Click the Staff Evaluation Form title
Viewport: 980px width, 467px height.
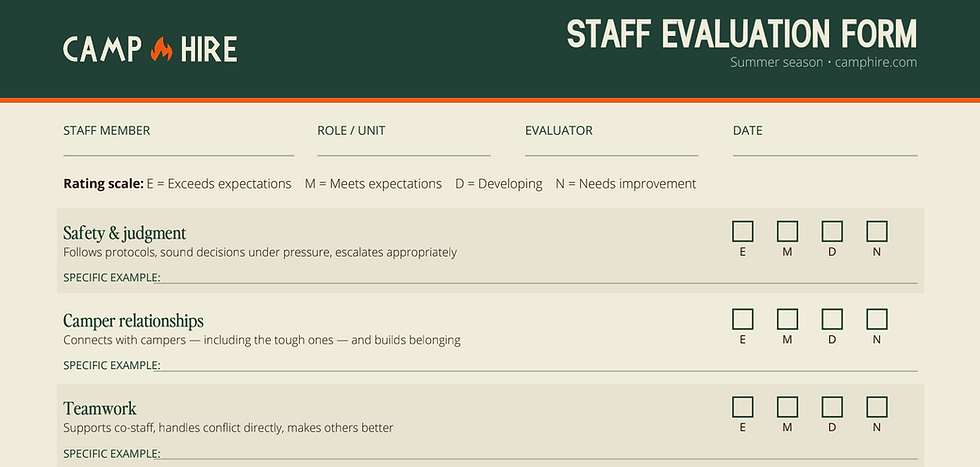(x=742, y=34)
